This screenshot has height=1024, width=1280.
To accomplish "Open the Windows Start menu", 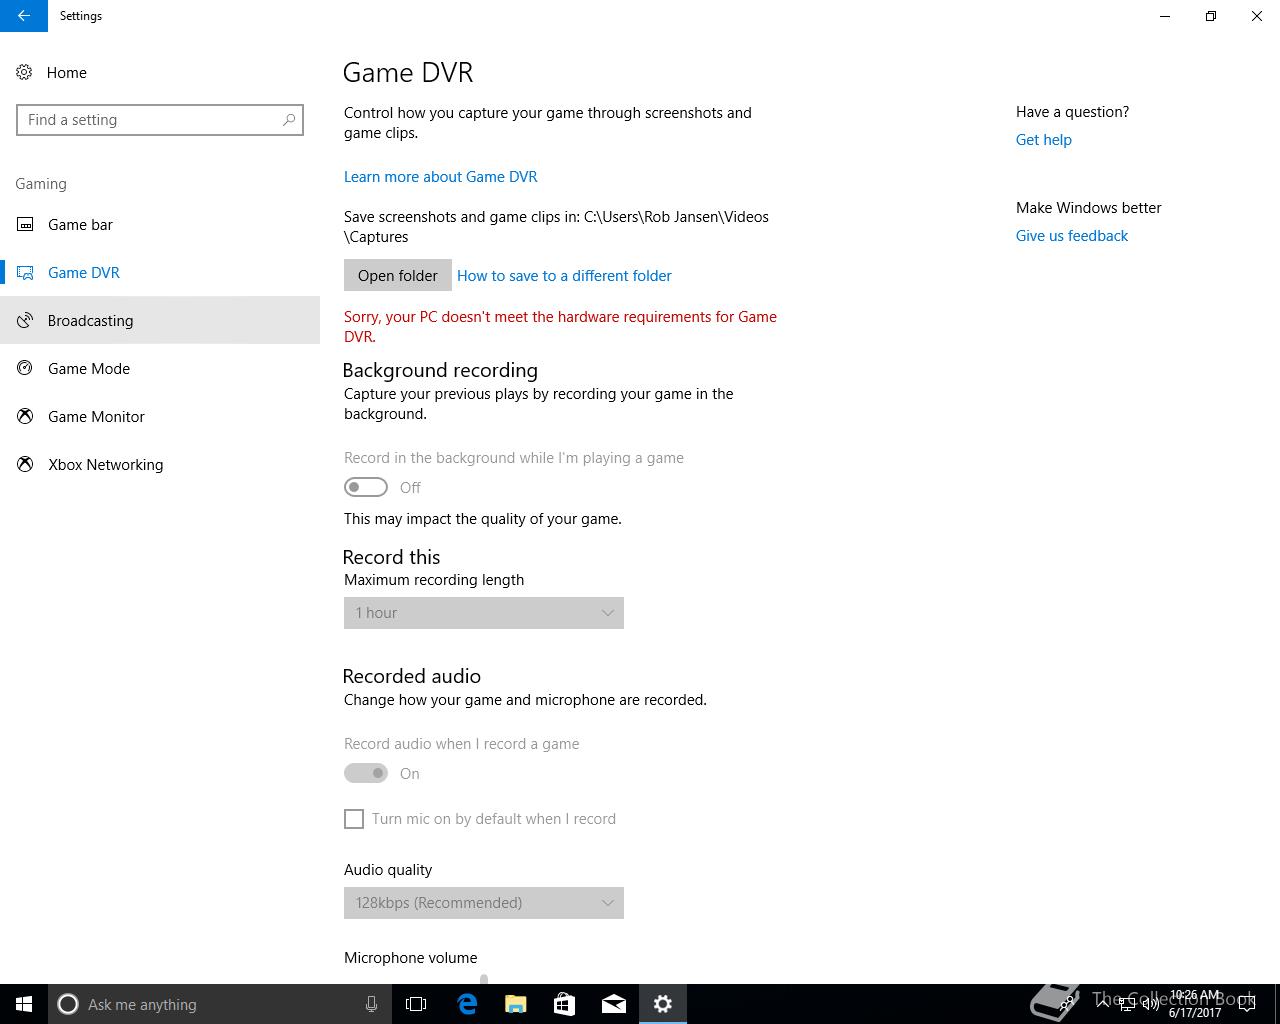I will [24, 1004].
